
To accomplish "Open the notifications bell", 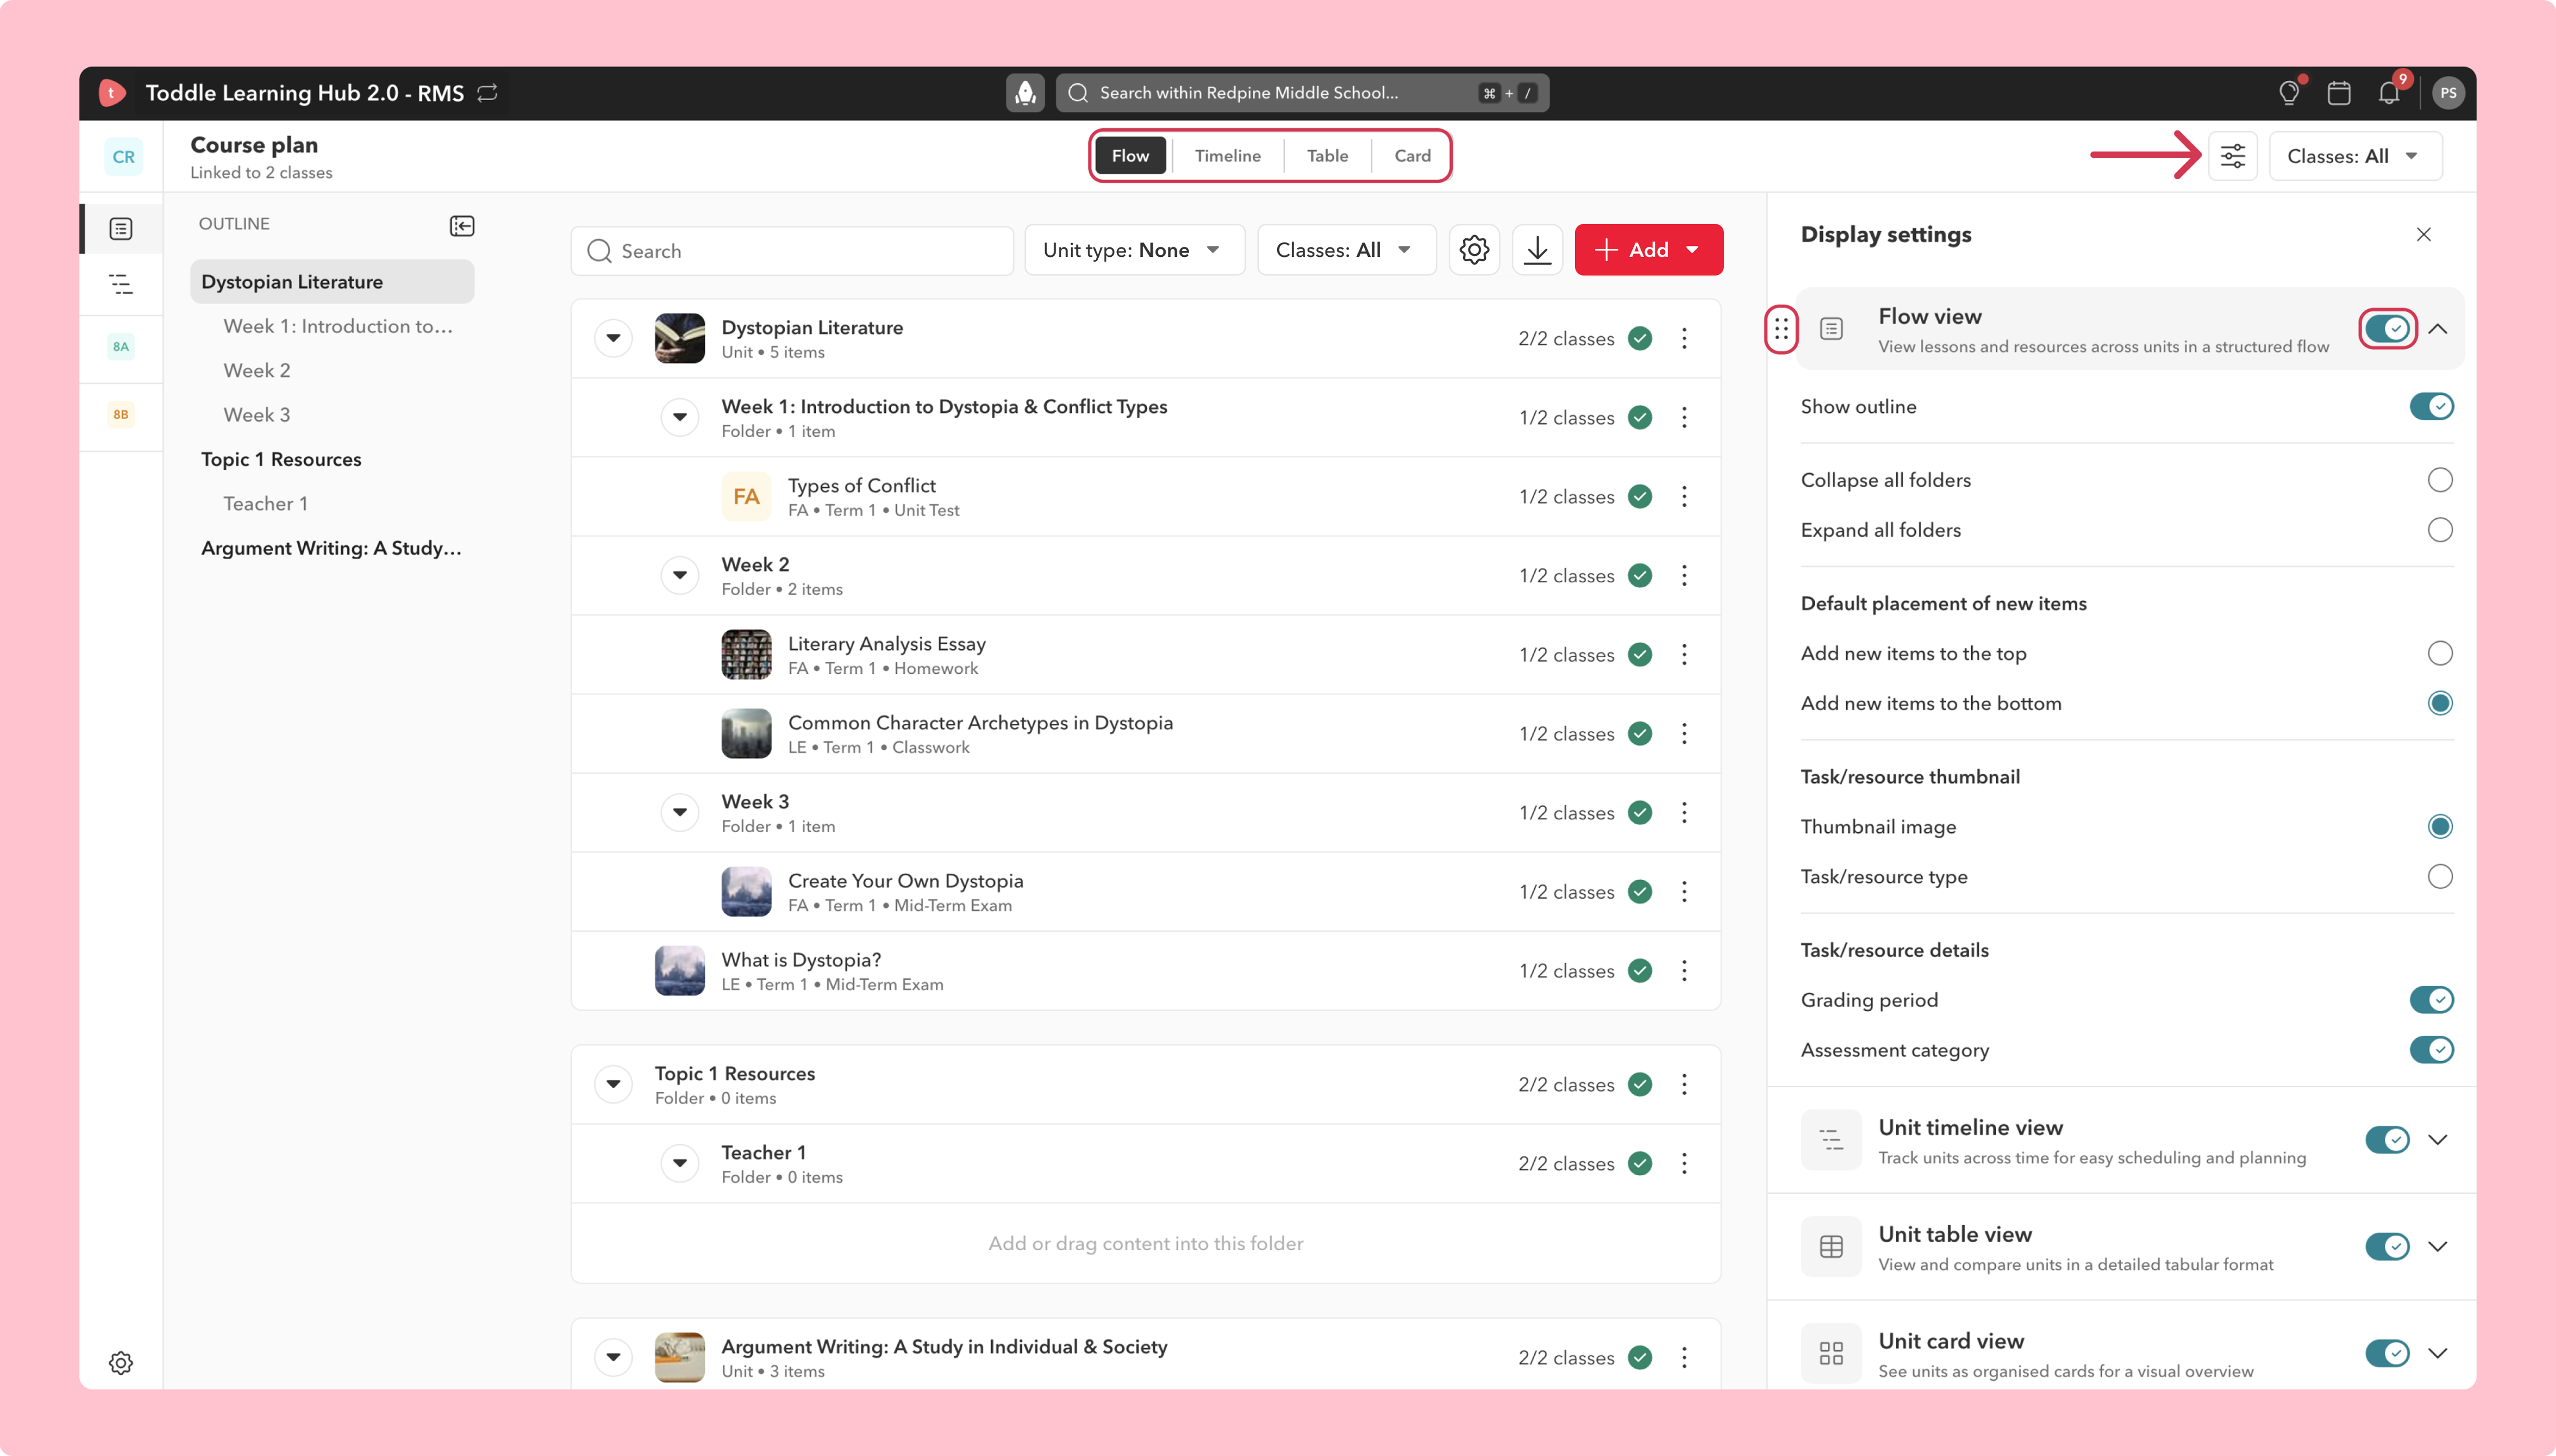I will pos(2389,93).
